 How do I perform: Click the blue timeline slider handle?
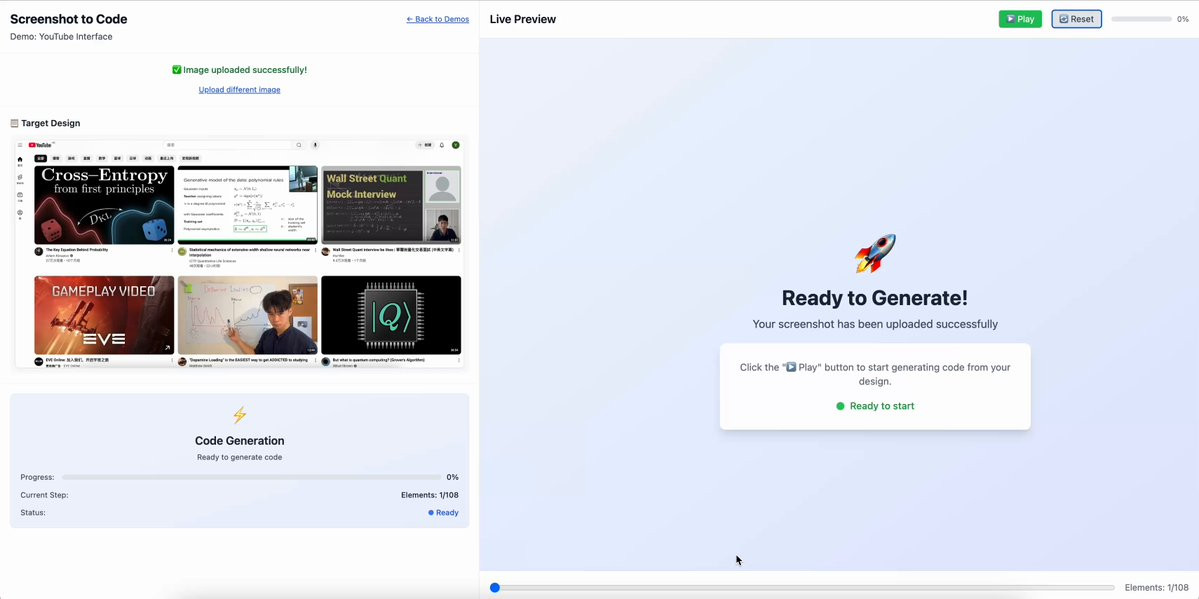point(495,588)
